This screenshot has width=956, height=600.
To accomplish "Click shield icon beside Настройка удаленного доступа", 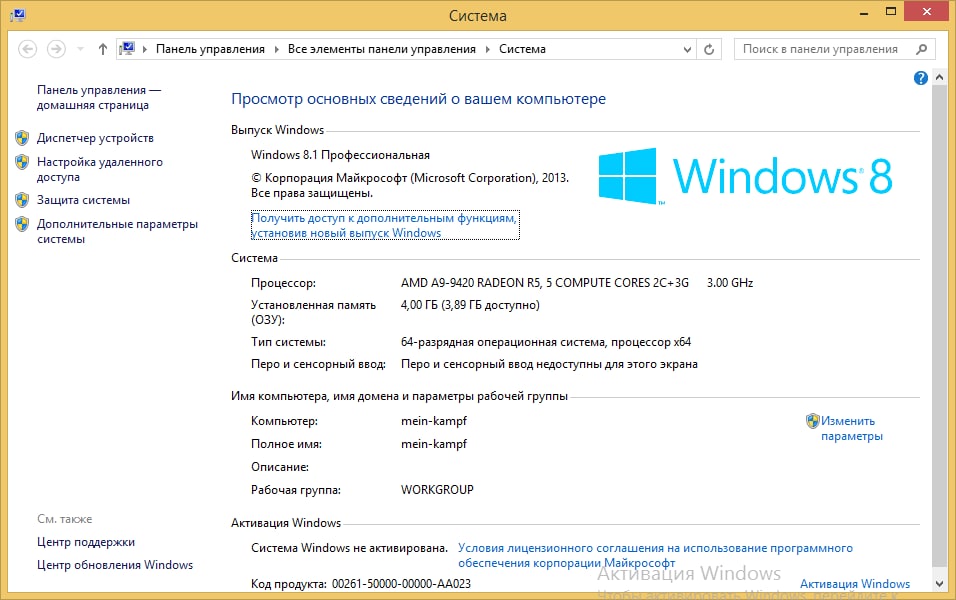I will tap(22, 162).
